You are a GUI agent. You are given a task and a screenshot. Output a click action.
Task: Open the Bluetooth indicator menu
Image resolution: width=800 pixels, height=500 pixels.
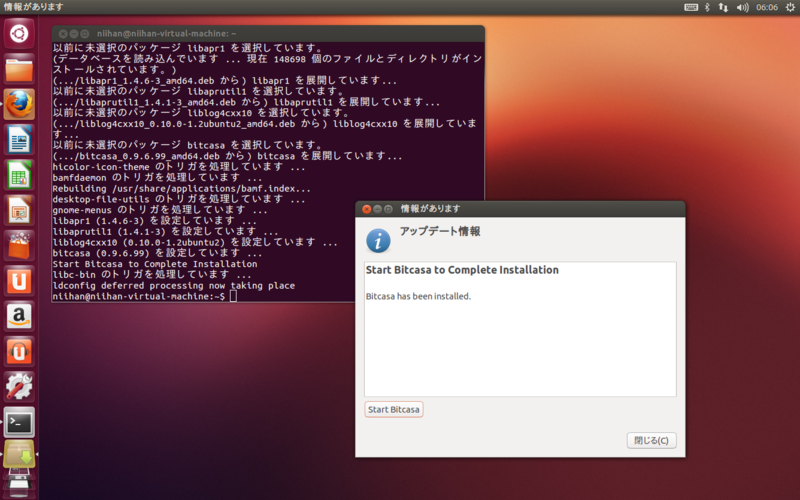coord(707,7)
